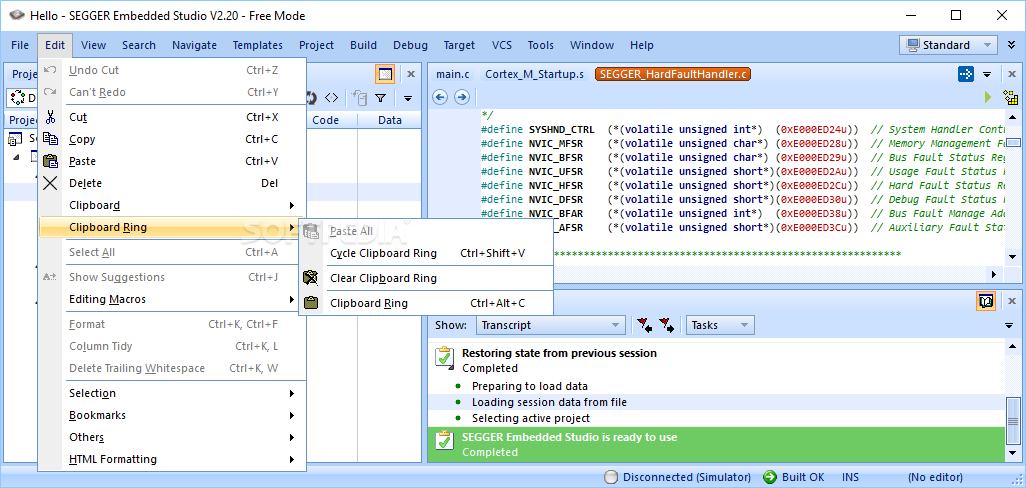This screenshot has height=488, width=1026.
Task: Toggle the output panel book icon button
Action: 986,300
